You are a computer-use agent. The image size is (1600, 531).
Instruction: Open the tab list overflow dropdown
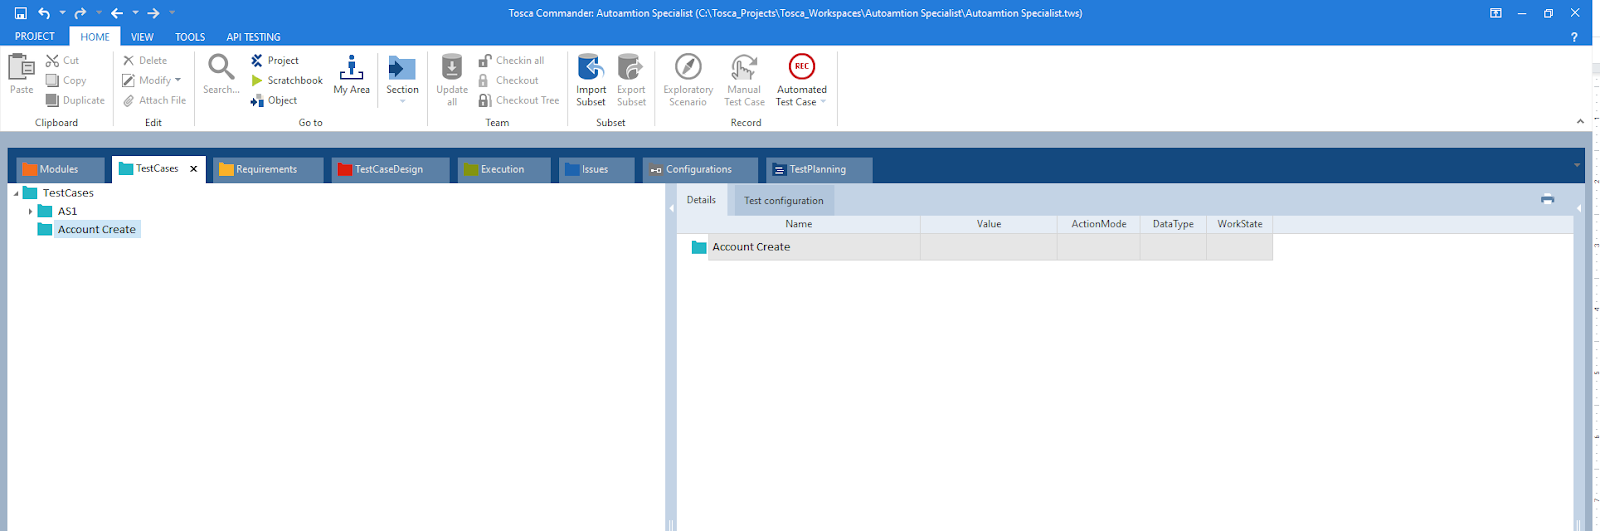pyautogui.click(x=1577, y=165)
